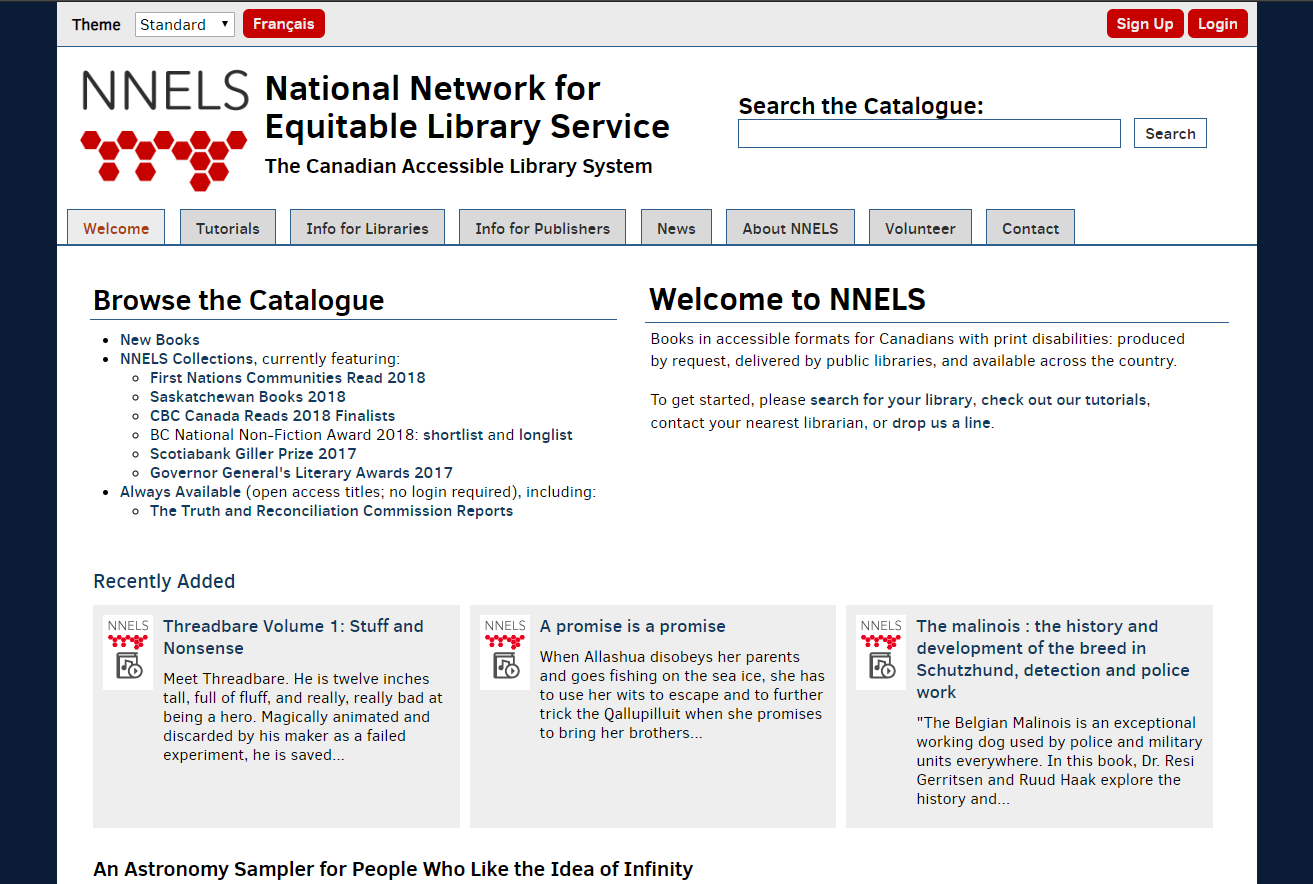The height and width of the screenshot is (884, 1313).
Task: Click the Login button
Action: pyautogui.click(x=1218, y=24)
